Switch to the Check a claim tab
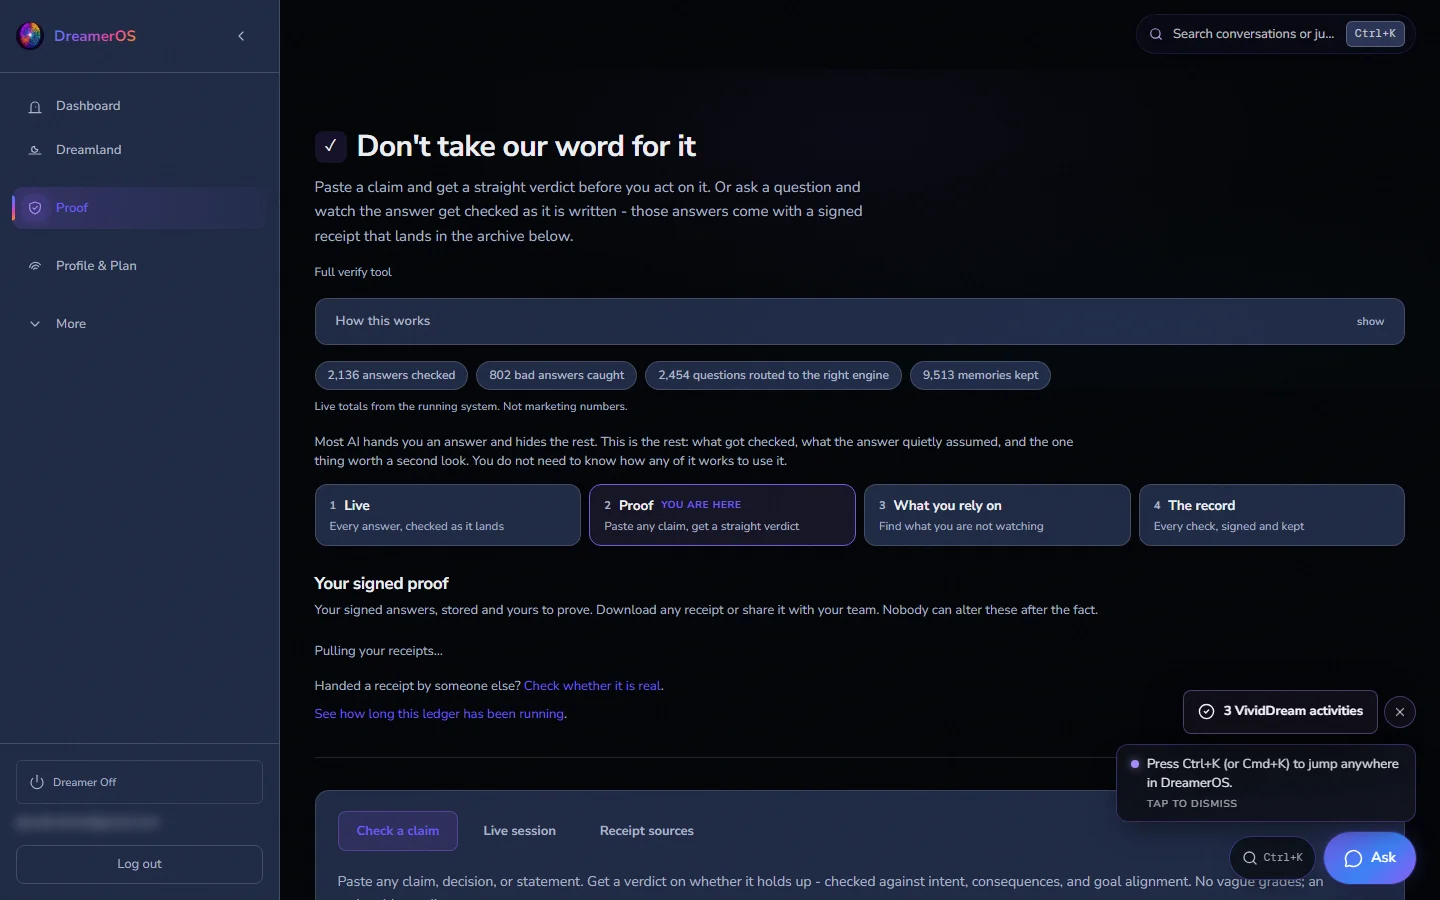This screenshot has height=900, width=1440. coord(398,831)
